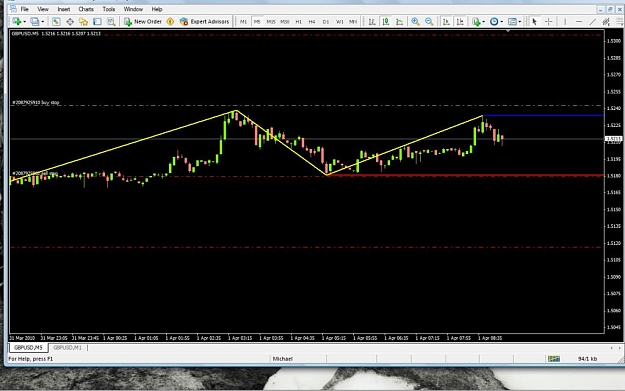Select the M5 timeframe button
This screenshot has height=391, width=625.
pyautogui.click(x=257, y=22)
